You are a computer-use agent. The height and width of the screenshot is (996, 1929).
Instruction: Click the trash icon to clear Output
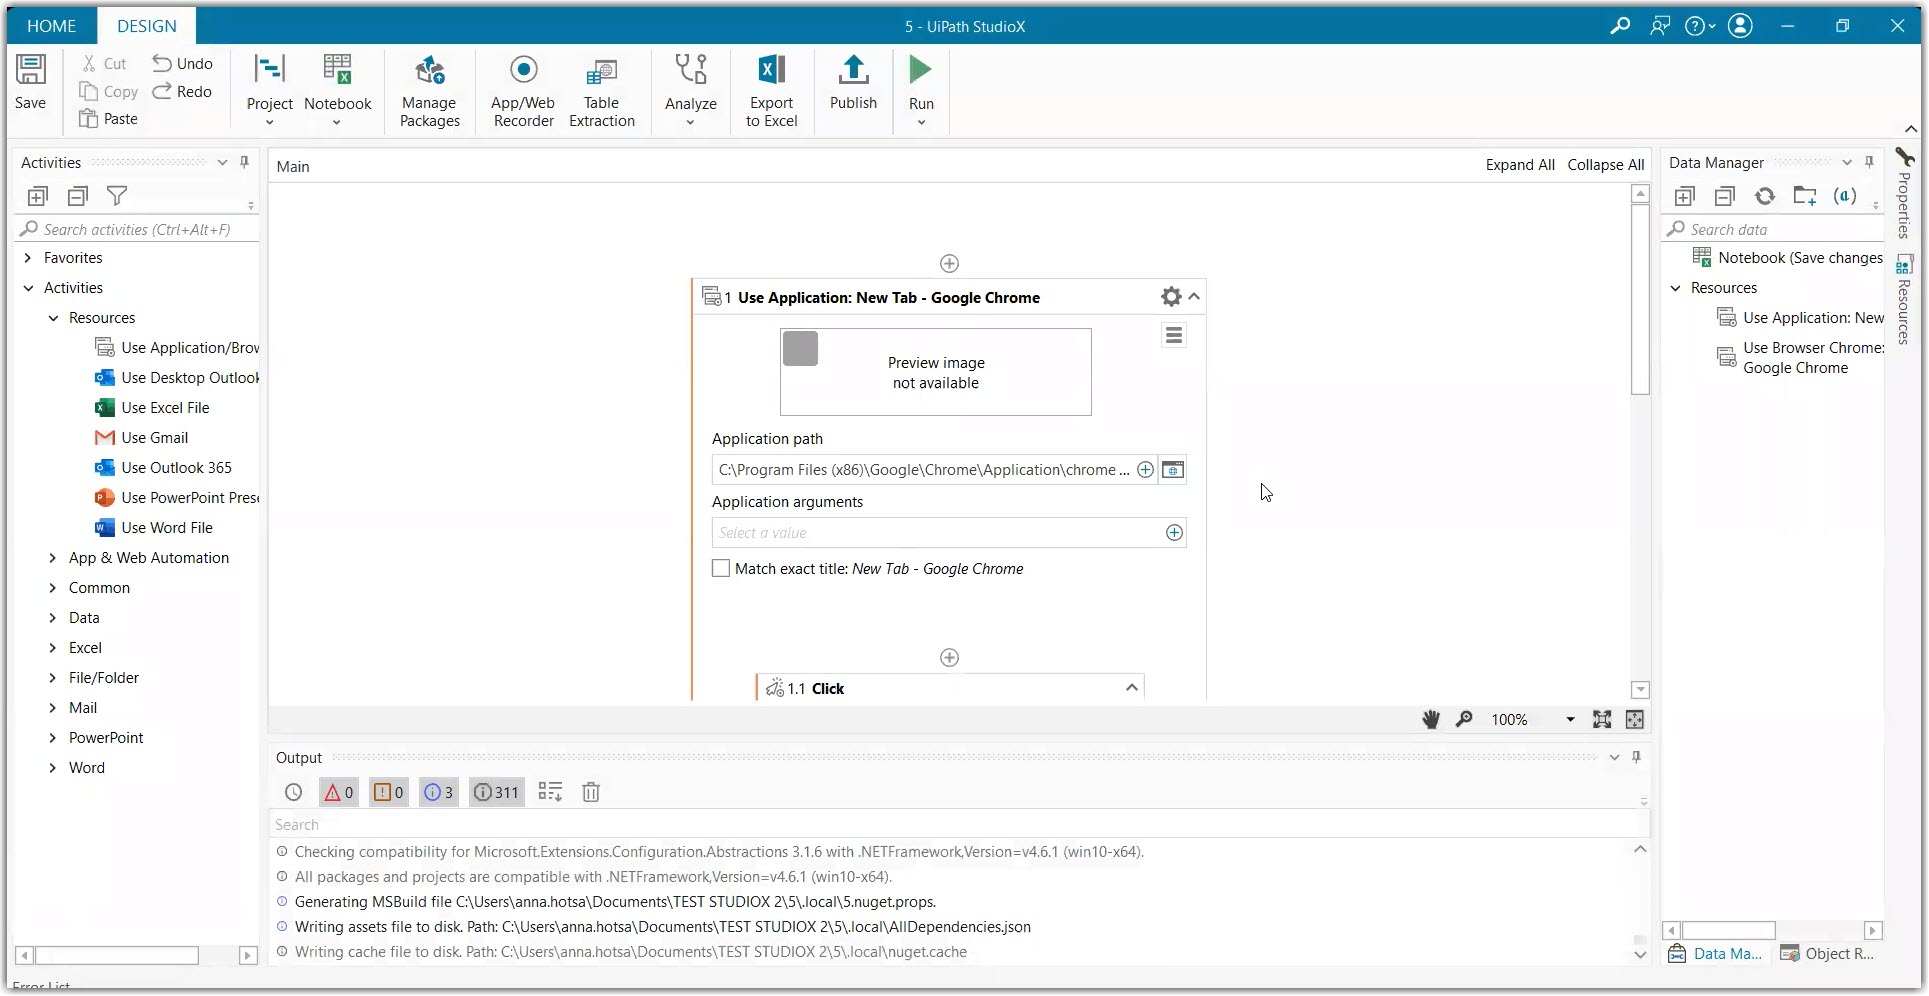coord(590,791)
